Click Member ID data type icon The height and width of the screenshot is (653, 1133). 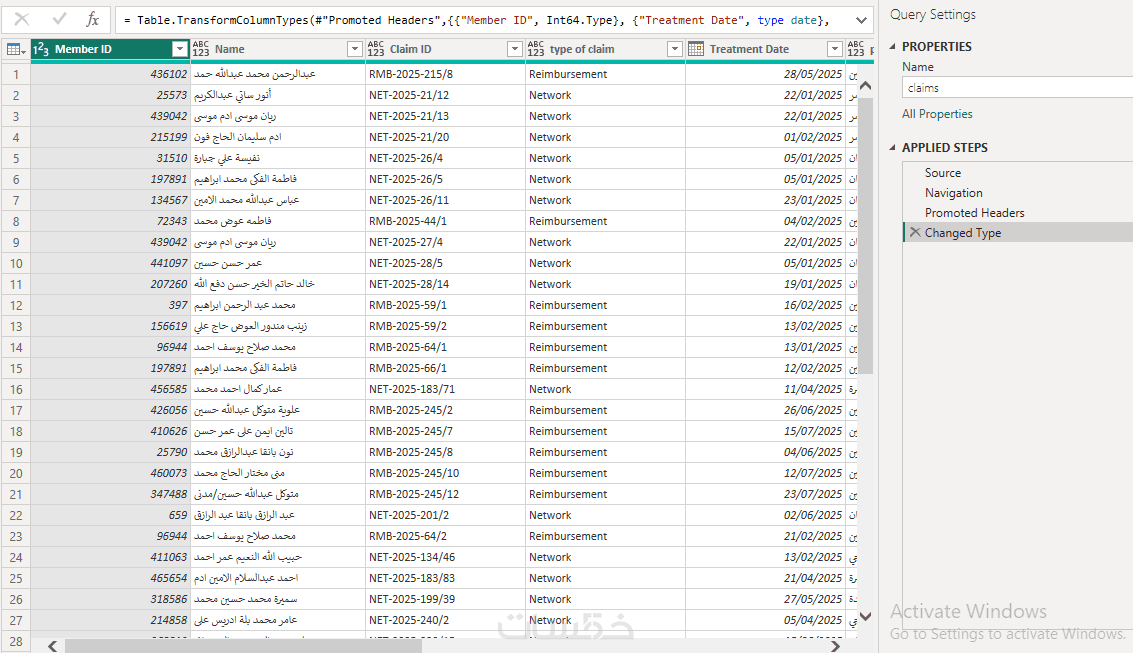pos(41,49)
